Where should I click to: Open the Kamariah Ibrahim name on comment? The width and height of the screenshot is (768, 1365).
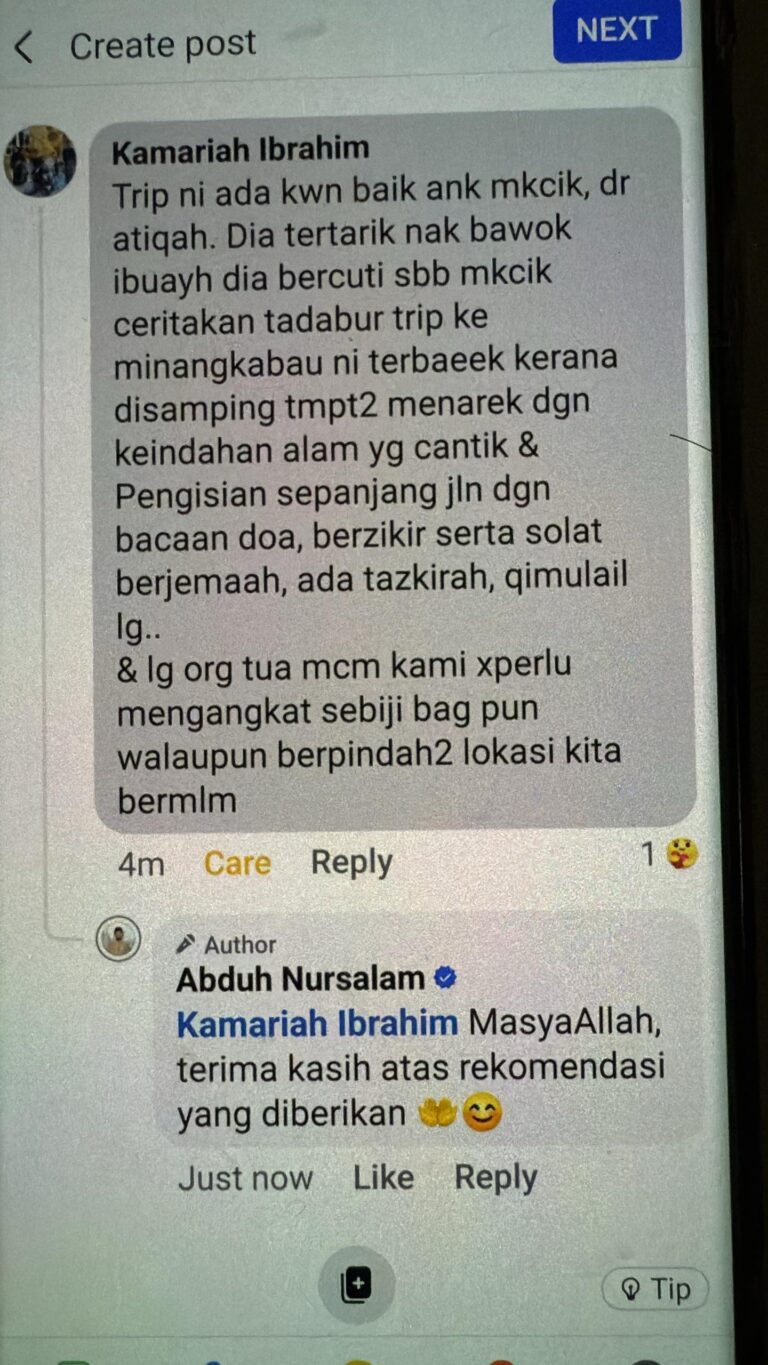click(x=240, y=151)
